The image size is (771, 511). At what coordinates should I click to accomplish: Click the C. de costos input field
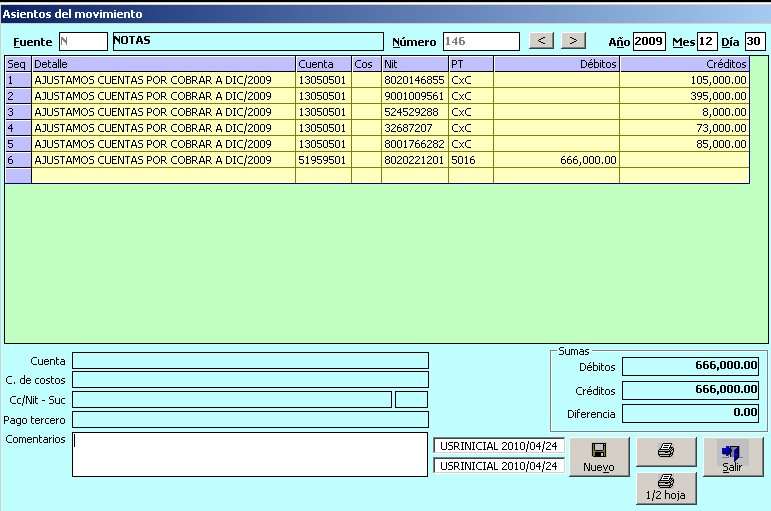[250, 380]
